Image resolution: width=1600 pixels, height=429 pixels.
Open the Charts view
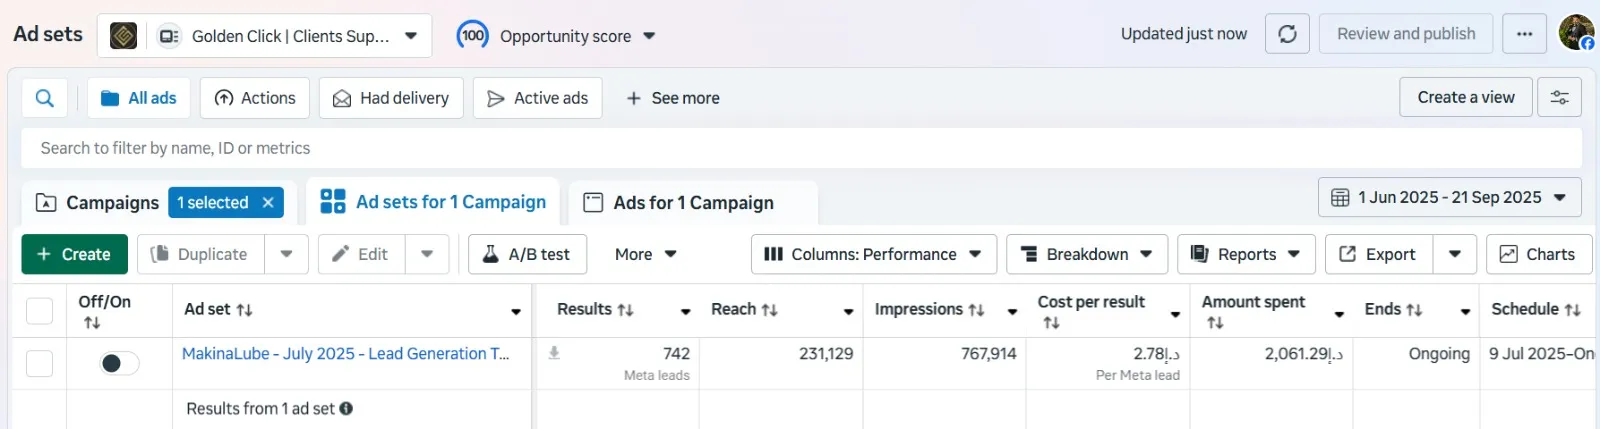(x=1538, y=254)
